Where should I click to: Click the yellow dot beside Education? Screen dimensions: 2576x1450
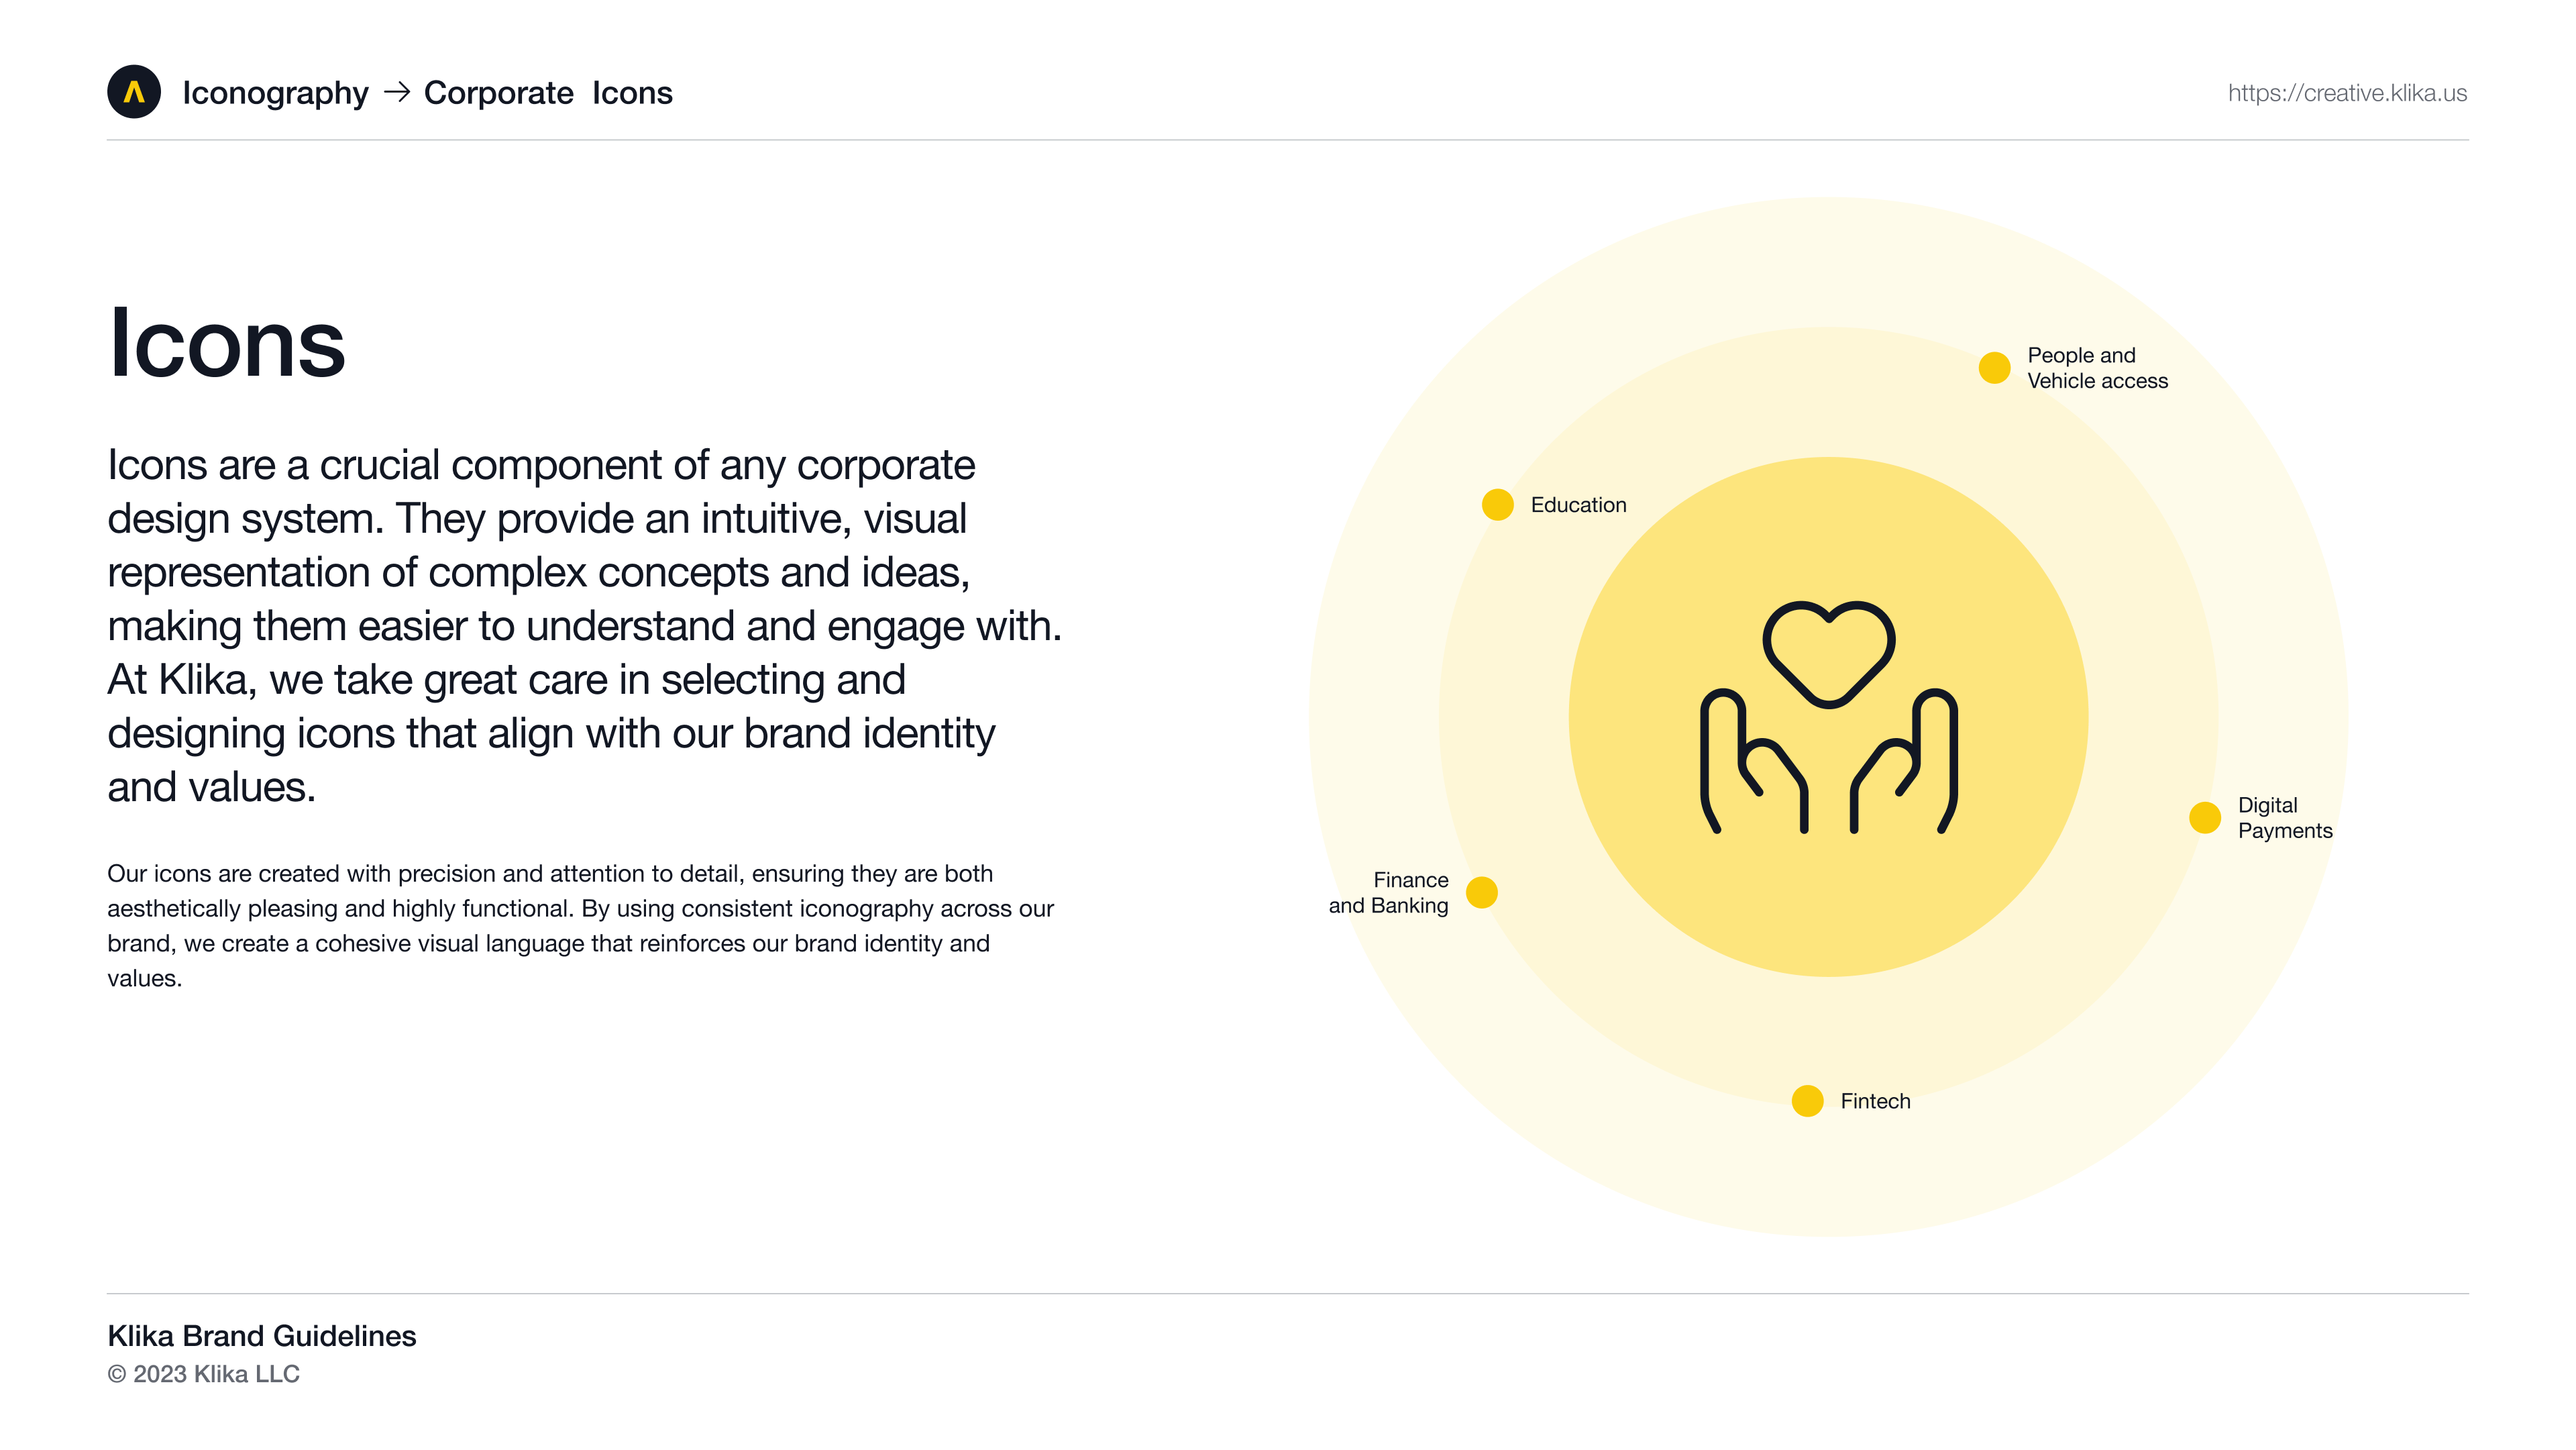pyautogui.click(x=1497, y=505)
